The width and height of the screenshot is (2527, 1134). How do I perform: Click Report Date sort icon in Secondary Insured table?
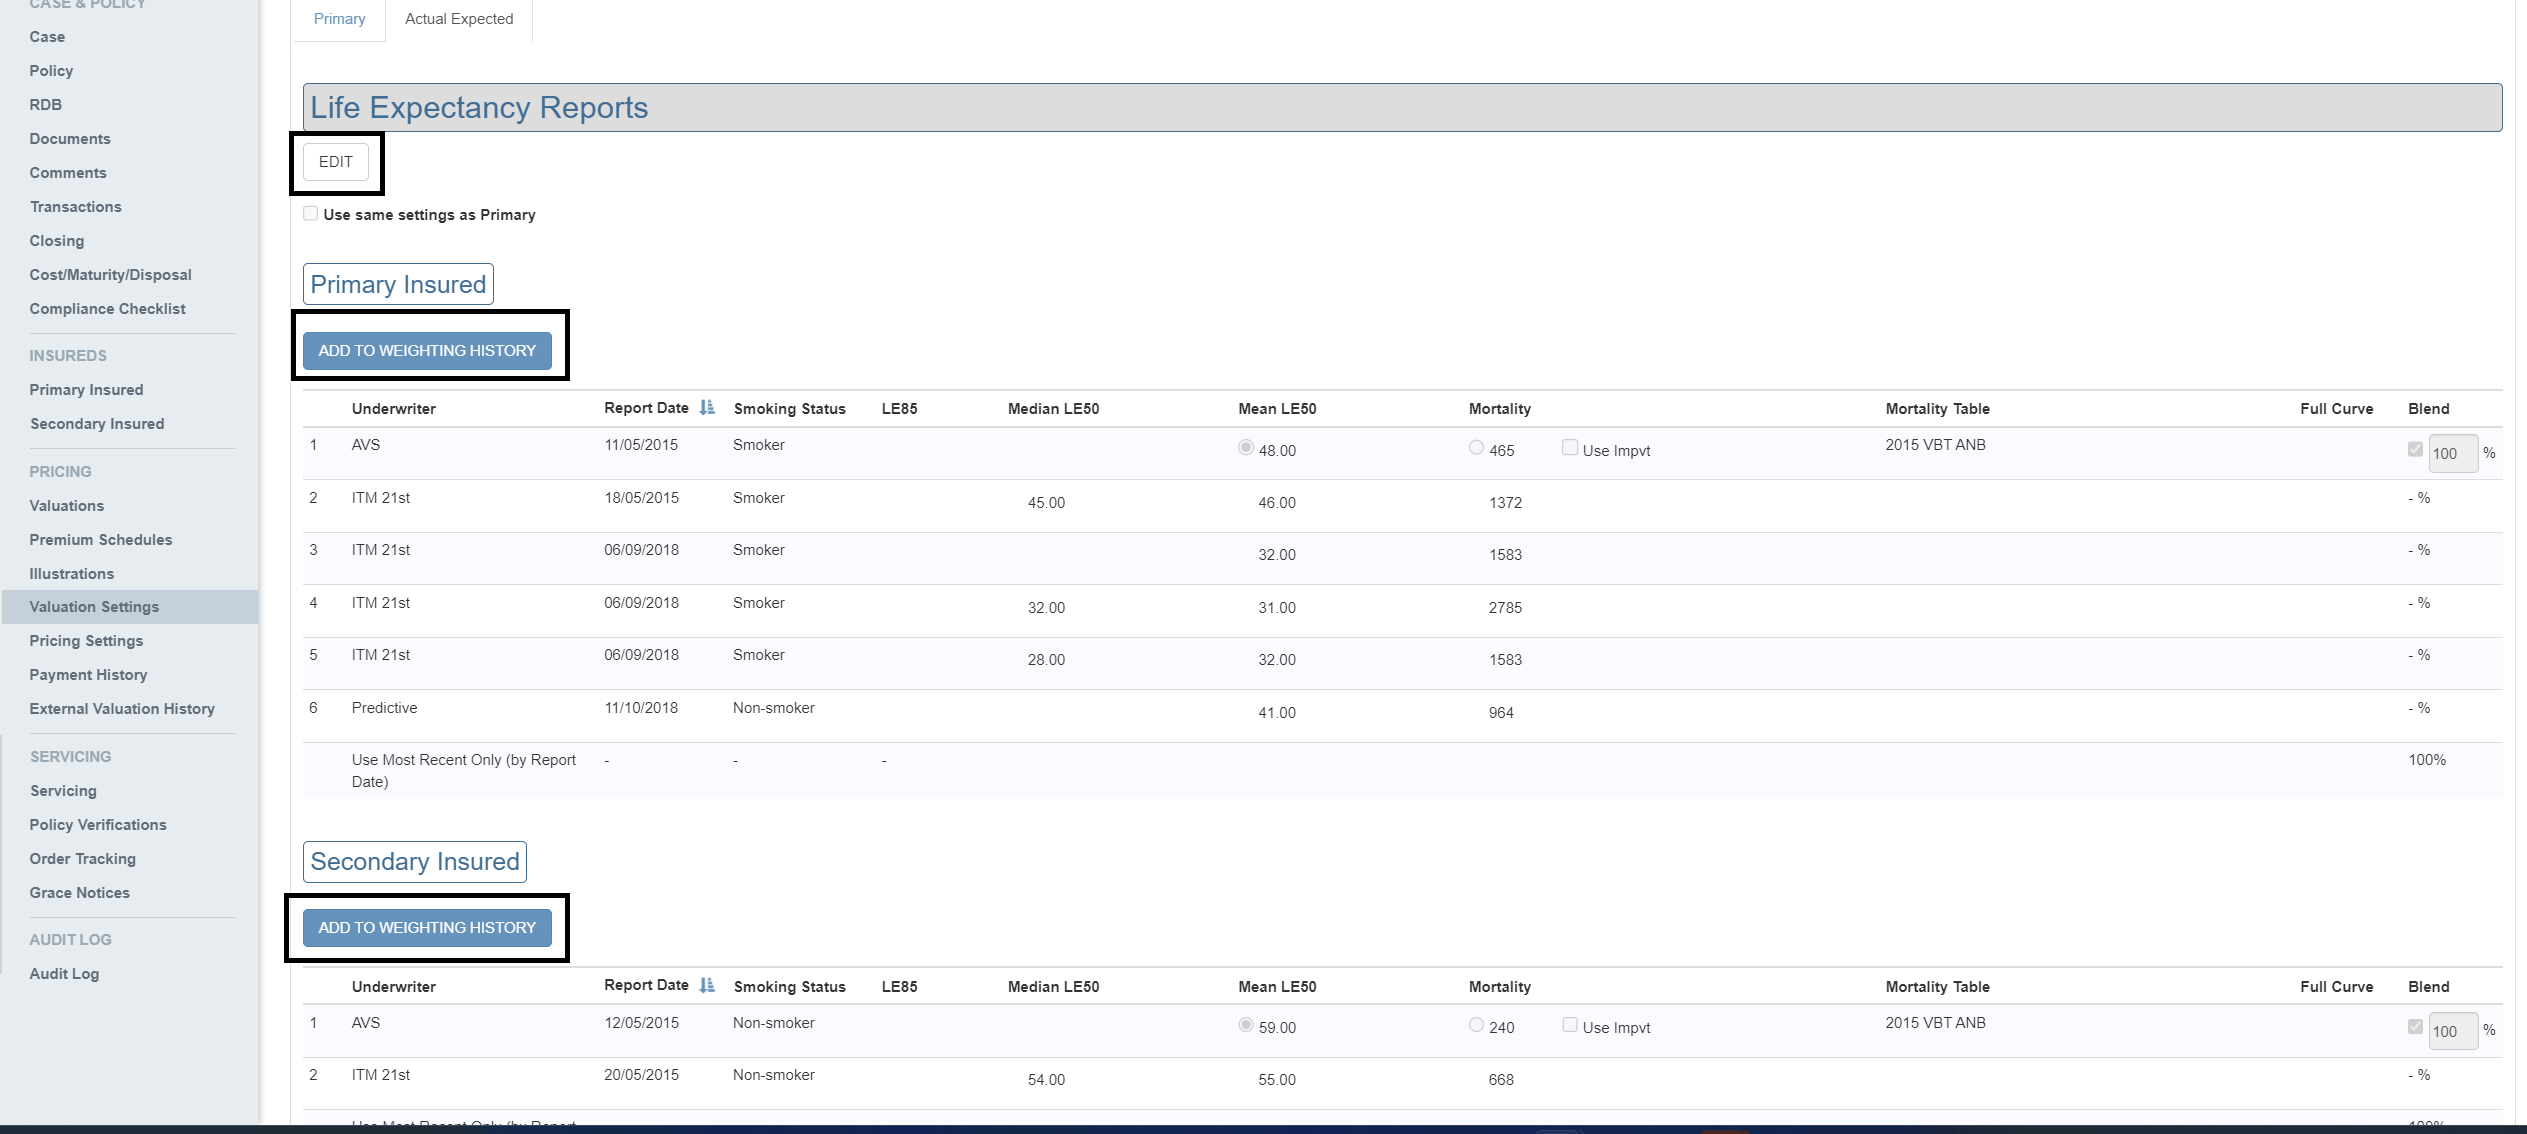pos(707,985)
